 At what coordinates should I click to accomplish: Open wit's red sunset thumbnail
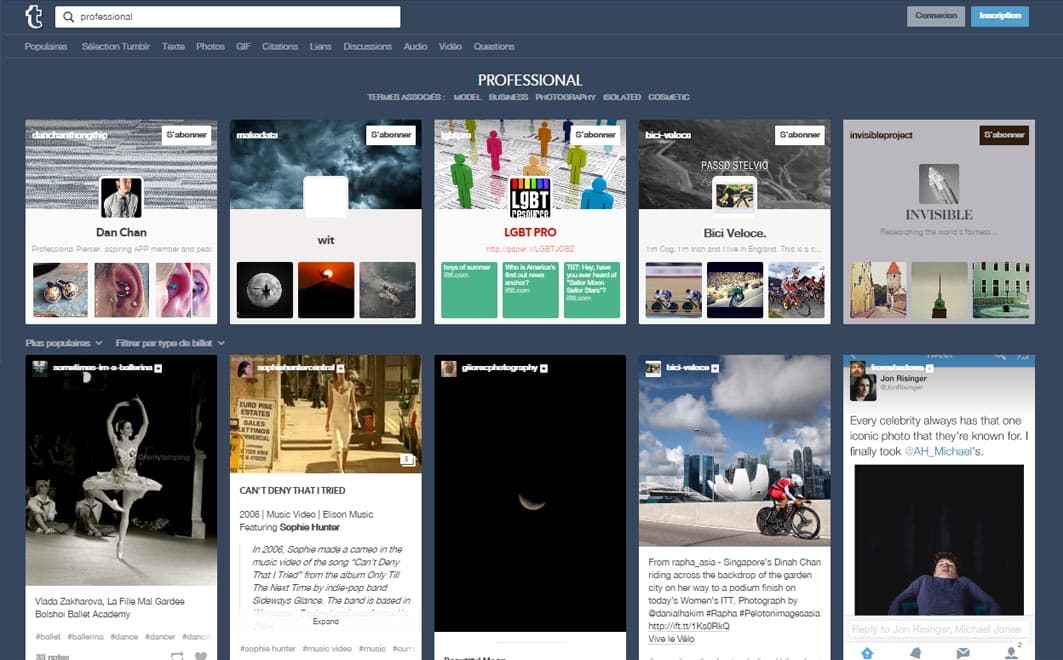326,290
